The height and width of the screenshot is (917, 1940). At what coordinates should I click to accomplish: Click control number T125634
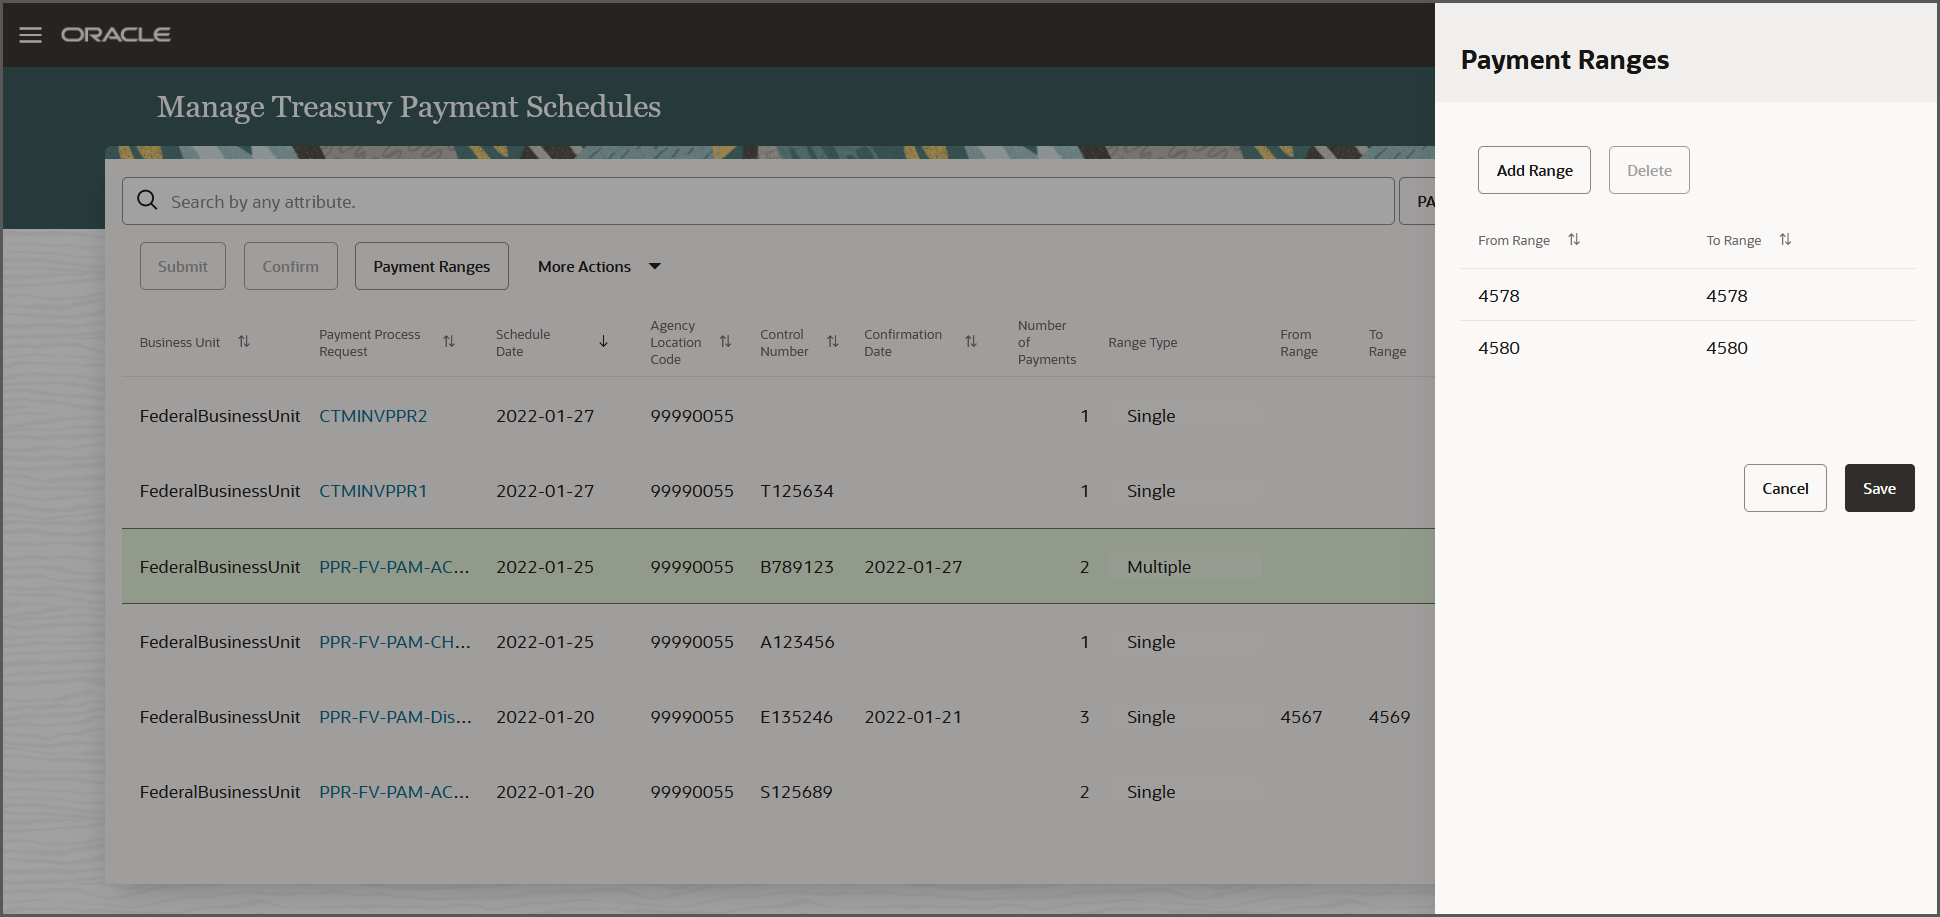click(x=797, y=491)
